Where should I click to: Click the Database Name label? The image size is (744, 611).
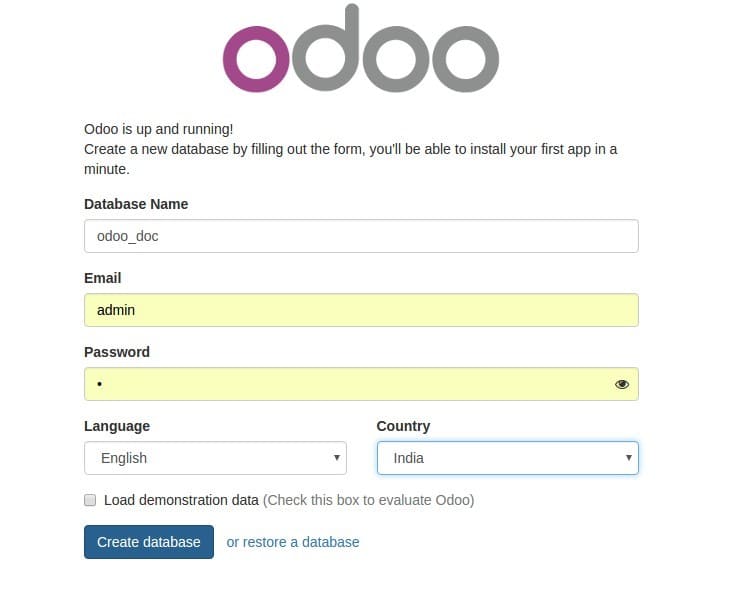tap(136, 204)
